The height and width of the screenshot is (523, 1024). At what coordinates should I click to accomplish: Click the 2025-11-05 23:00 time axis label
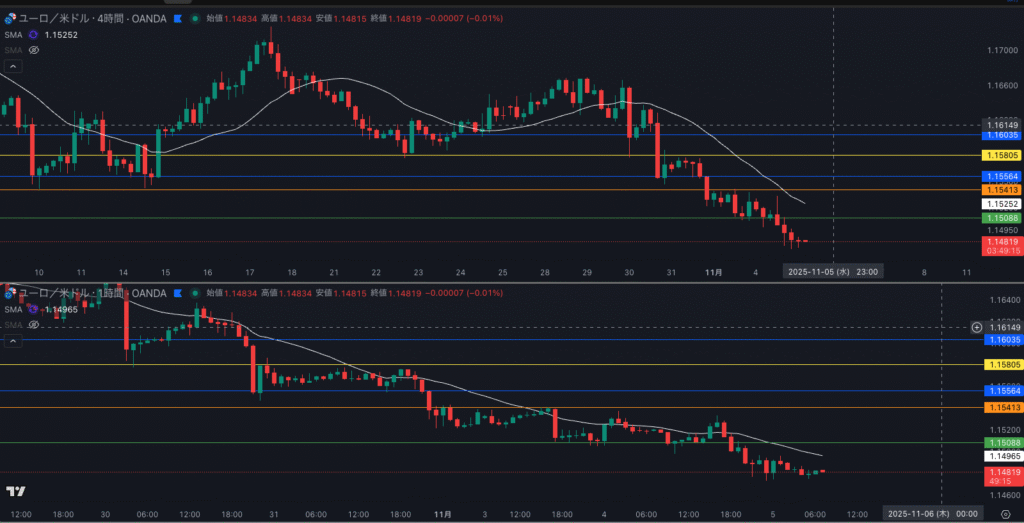coord(833,271)
